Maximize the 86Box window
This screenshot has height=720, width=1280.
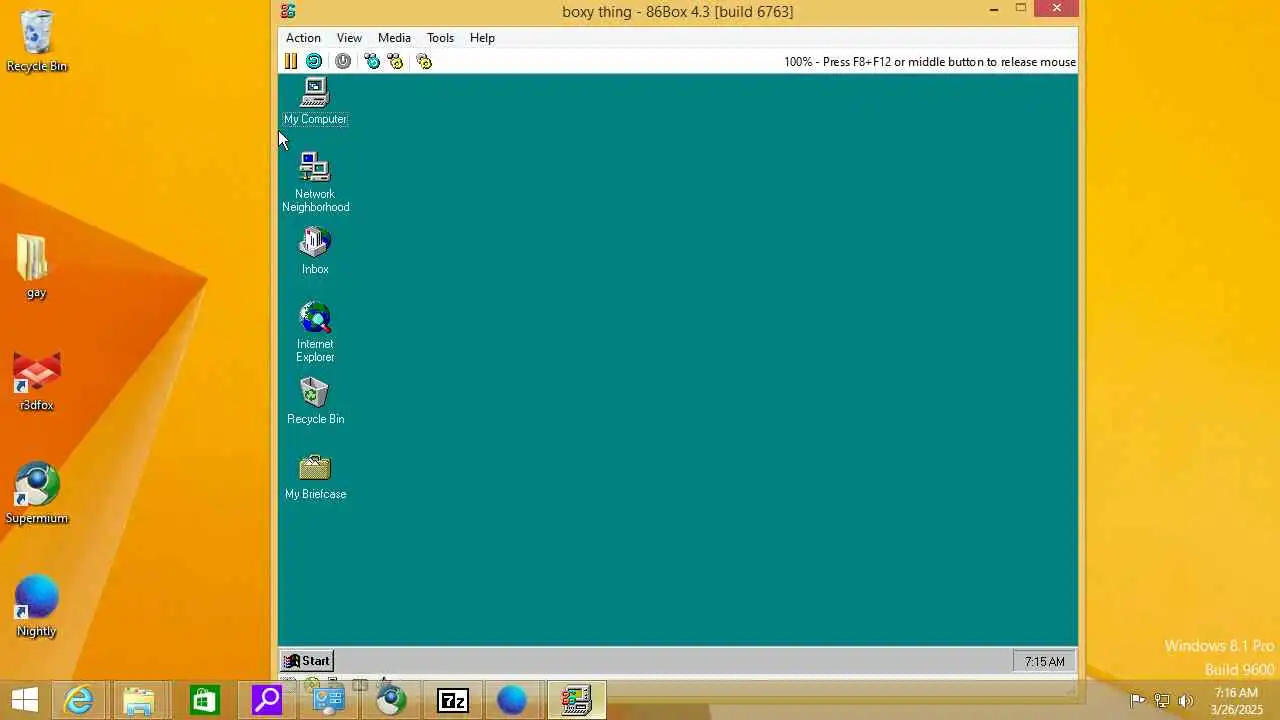tap(1021, 10)
